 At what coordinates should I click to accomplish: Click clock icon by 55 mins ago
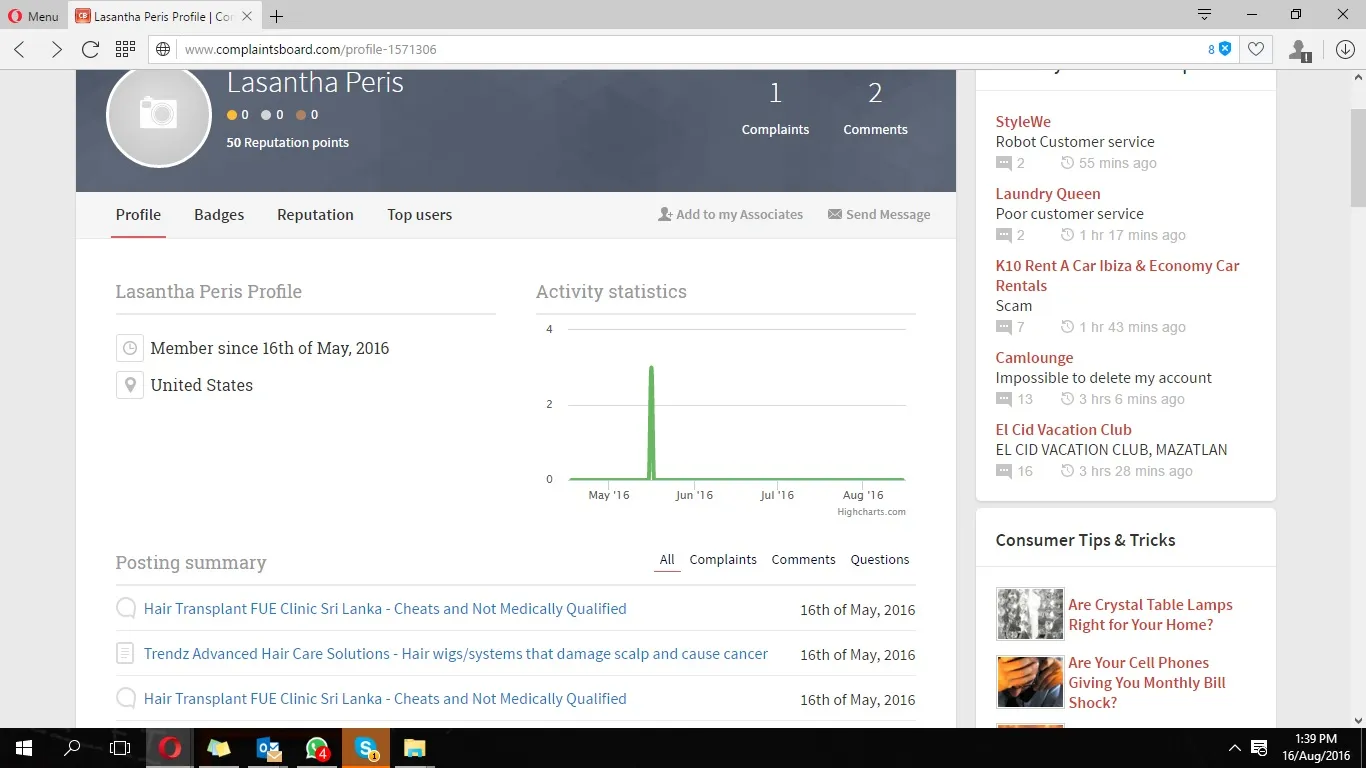[x=1067, y=163]
